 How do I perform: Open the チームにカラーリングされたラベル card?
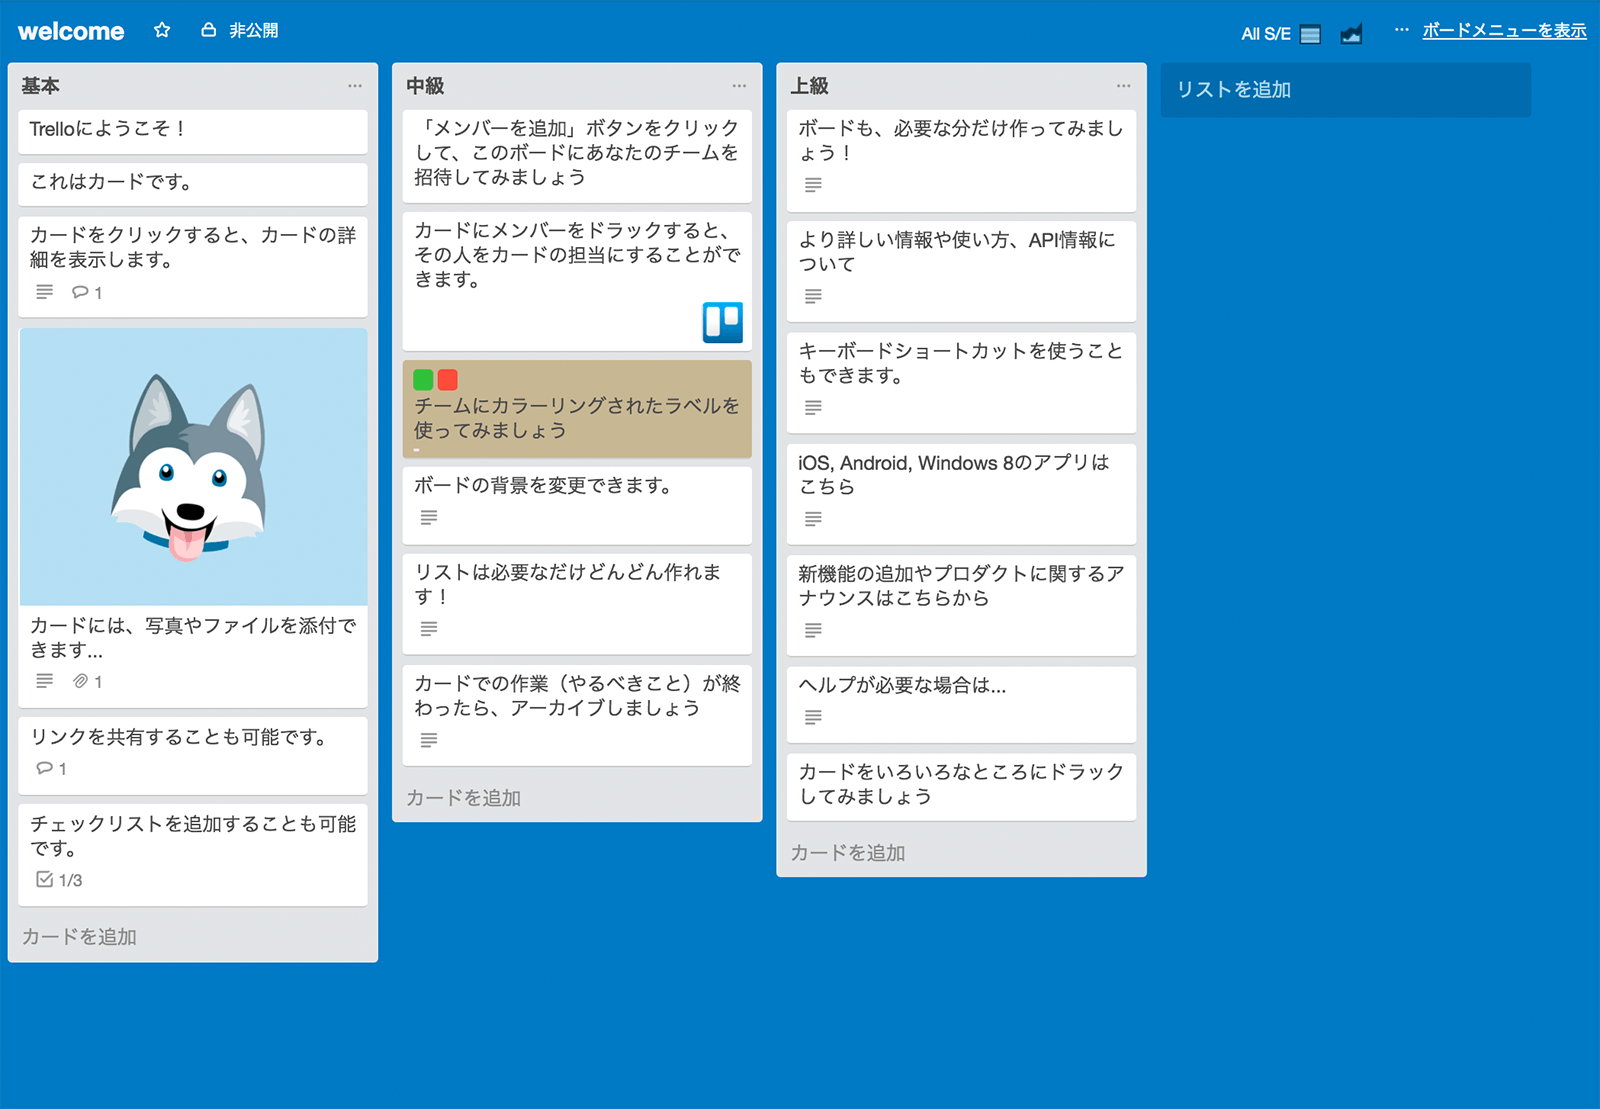coord(577,409)
